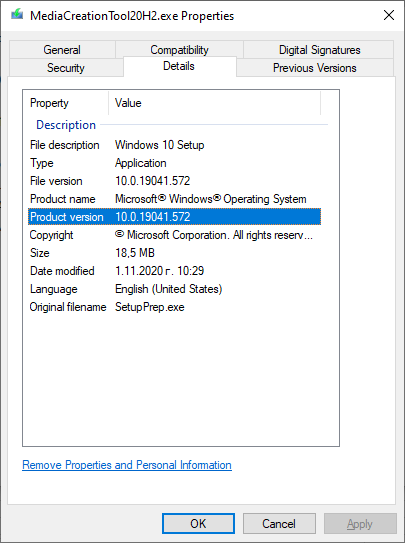Select the Language row label
Image resolution: width=405 pixels, height=543 pixels.
[54, 289]
